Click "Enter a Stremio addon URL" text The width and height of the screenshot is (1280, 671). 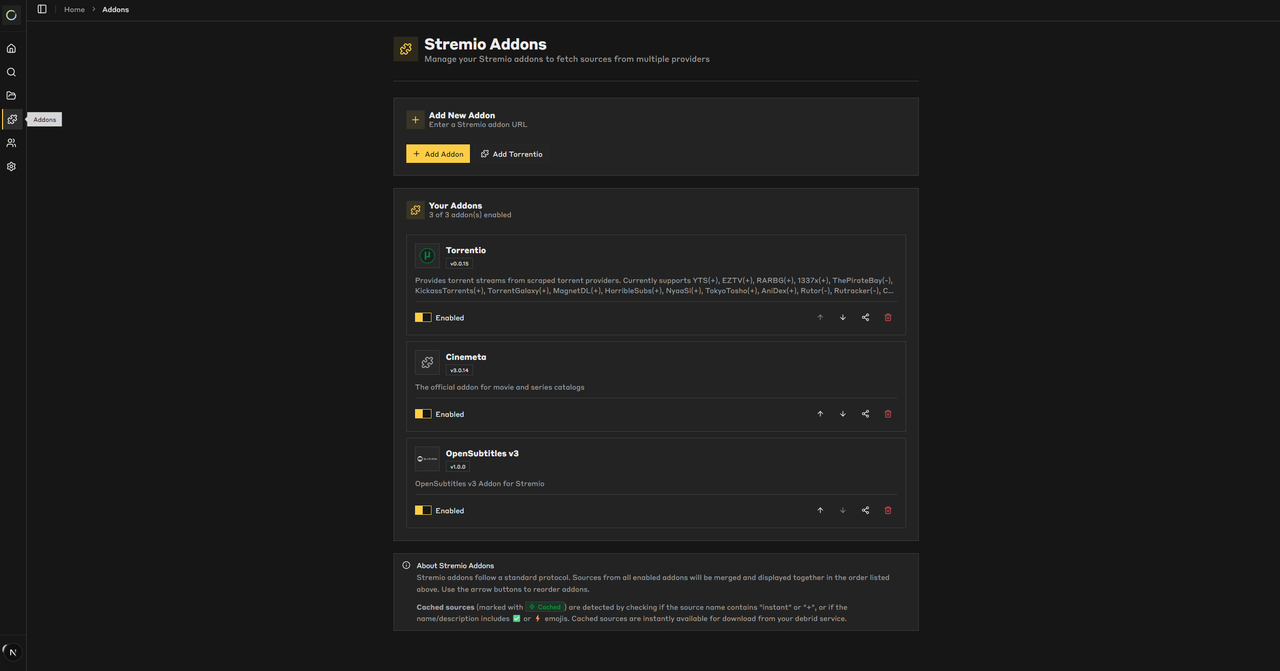coord(478,125)
